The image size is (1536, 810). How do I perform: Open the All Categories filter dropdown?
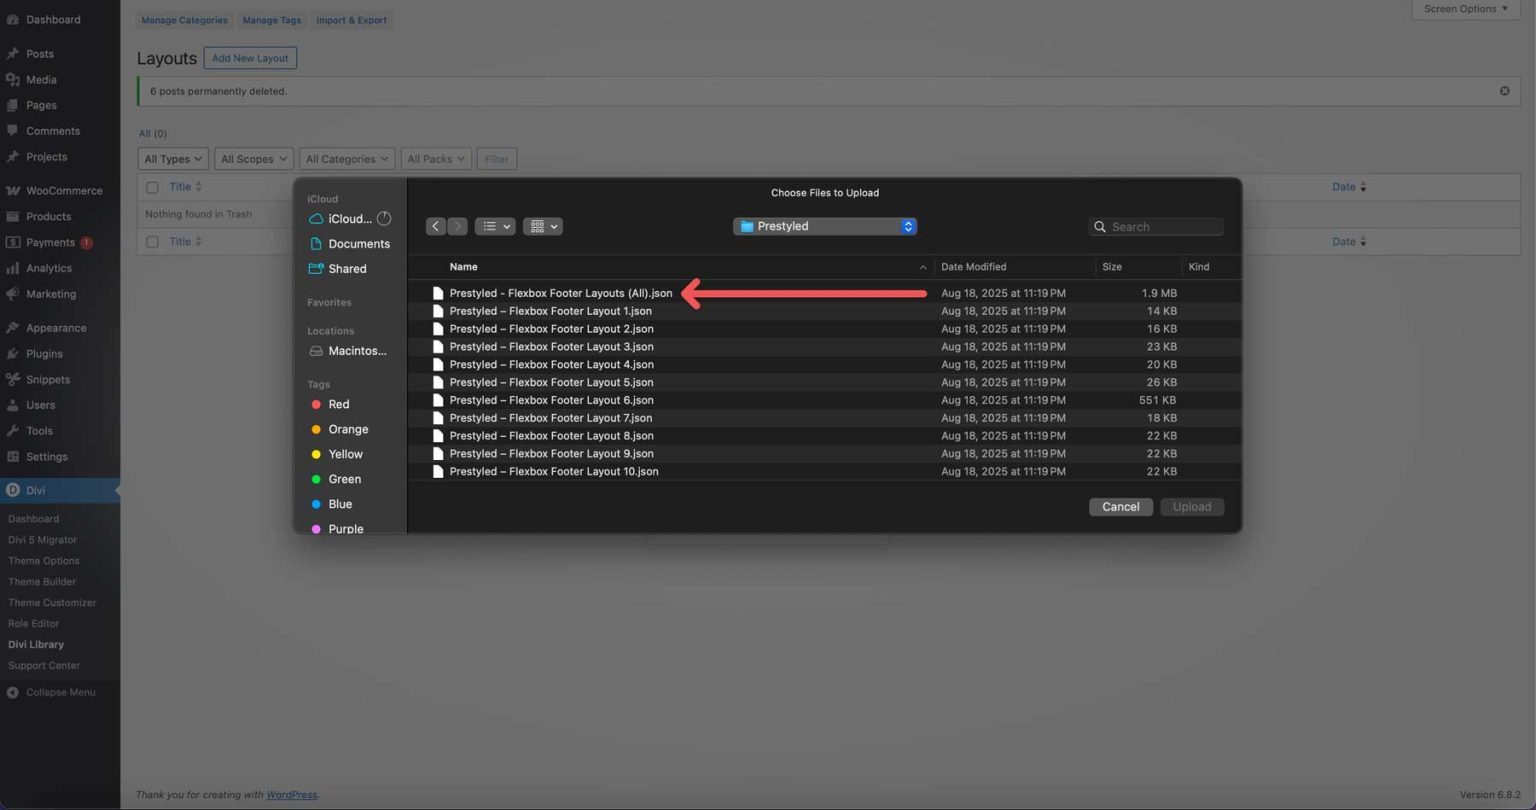coord(346,159)
